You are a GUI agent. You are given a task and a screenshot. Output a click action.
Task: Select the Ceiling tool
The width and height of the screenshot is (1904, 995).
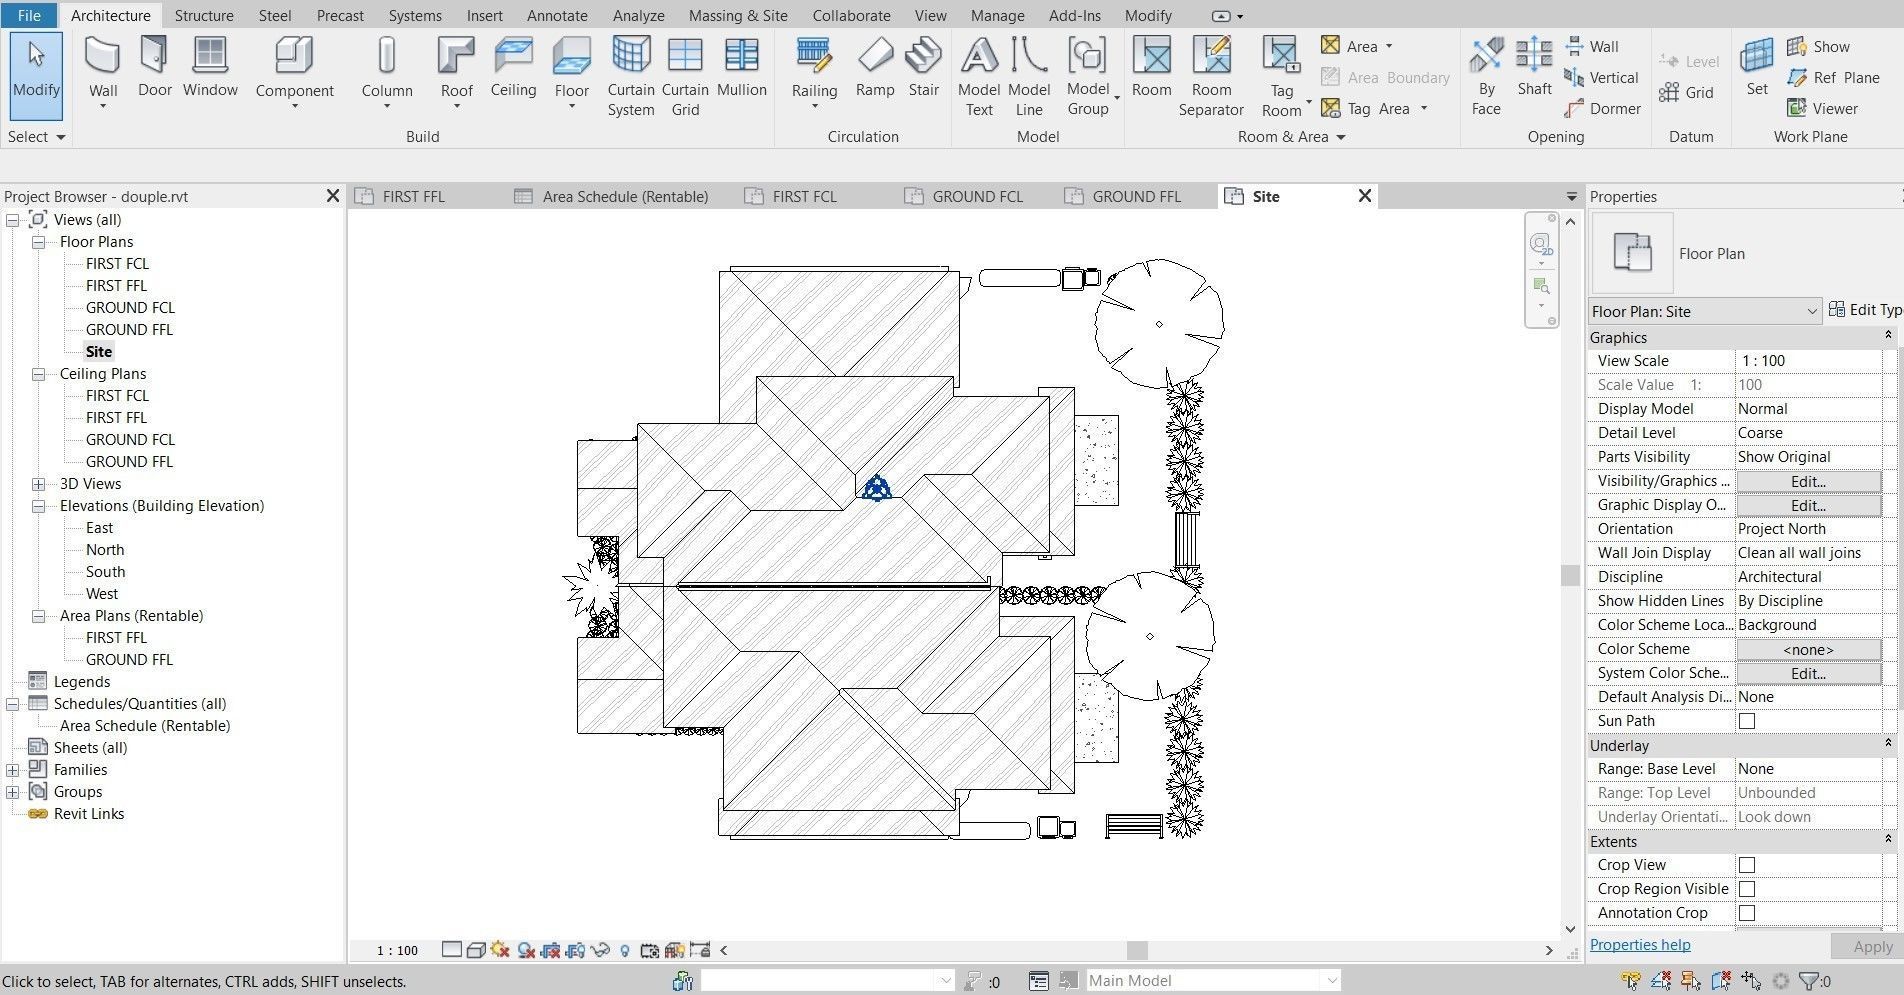coord(513,68)
